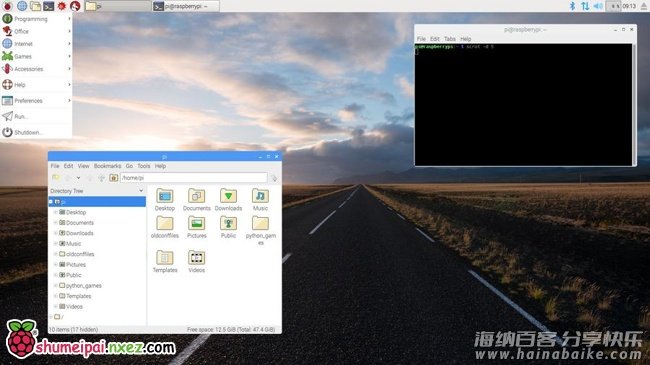Select the python_games item in directory tree
This screenshot has width=650, height=365.
[84, 285]
